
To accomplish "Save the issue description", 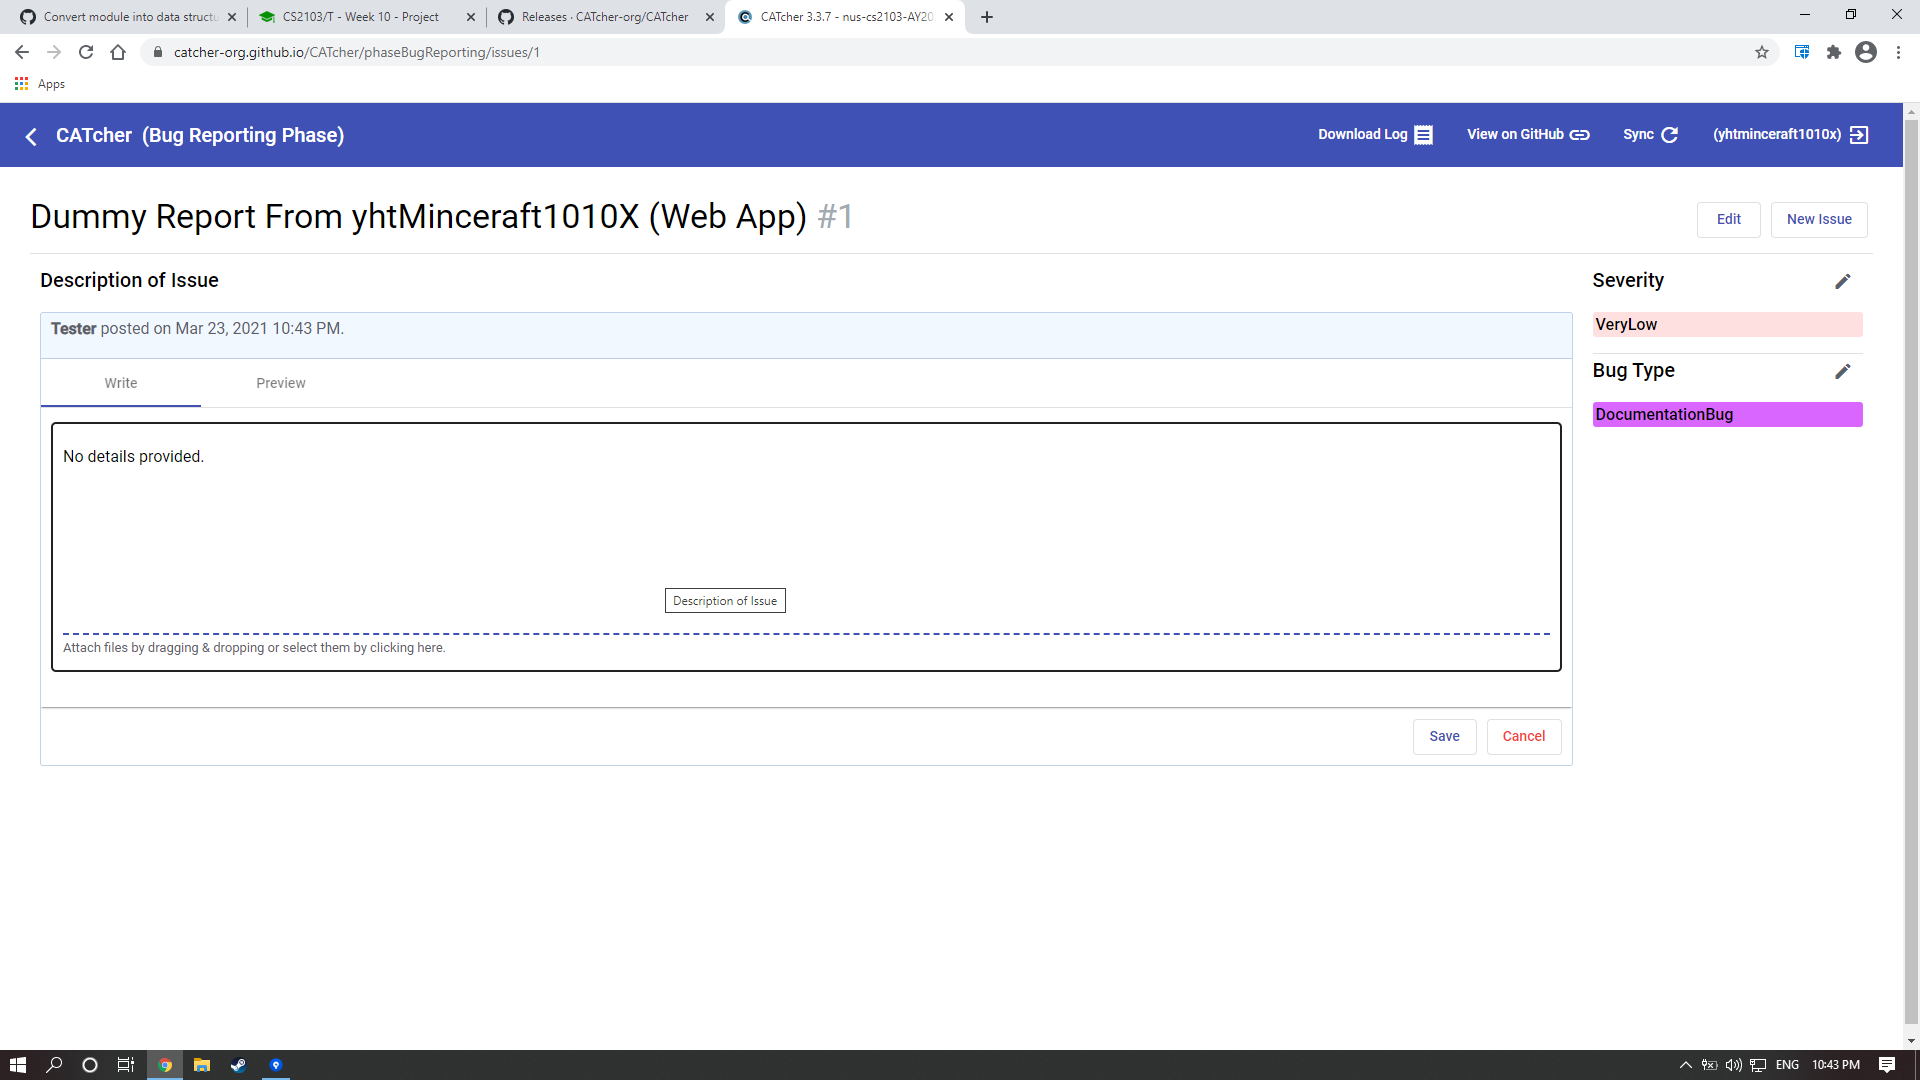I will (x=1443, y=736).
